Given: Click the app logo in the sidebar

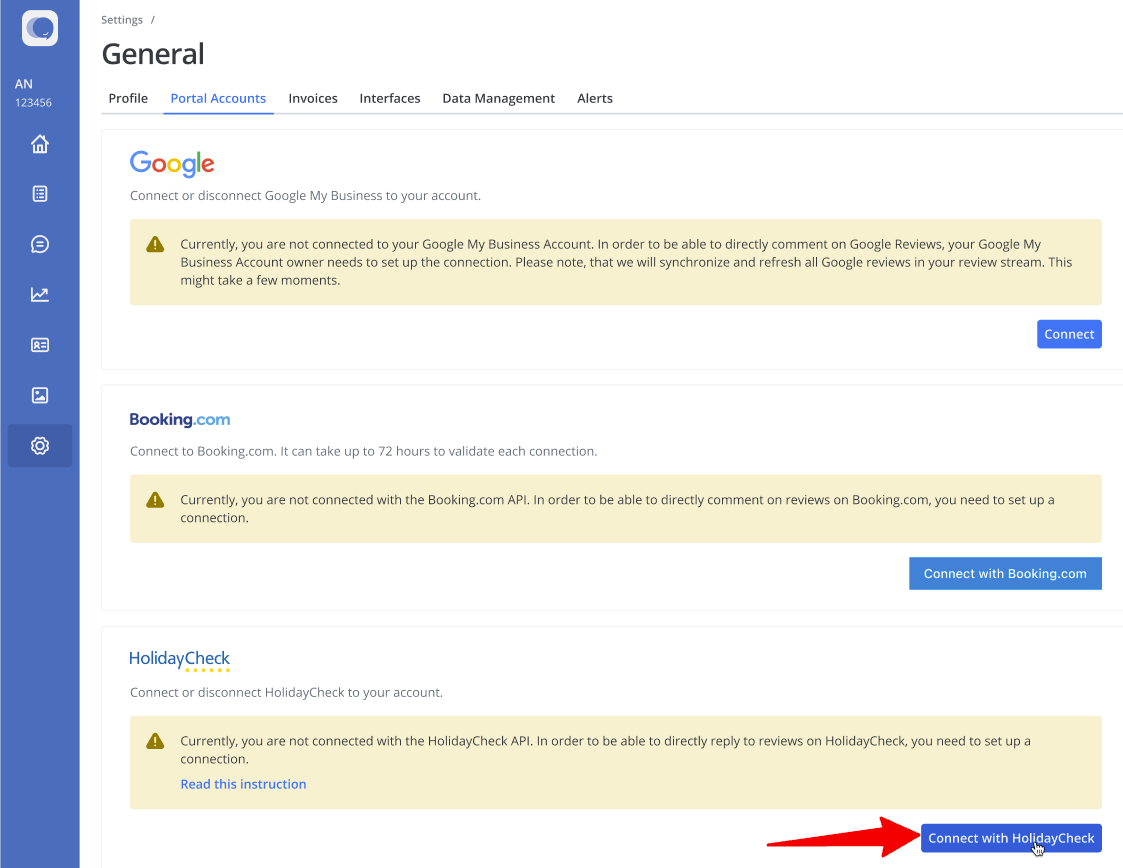Looking at the screenshot, I should coord(40,28).
